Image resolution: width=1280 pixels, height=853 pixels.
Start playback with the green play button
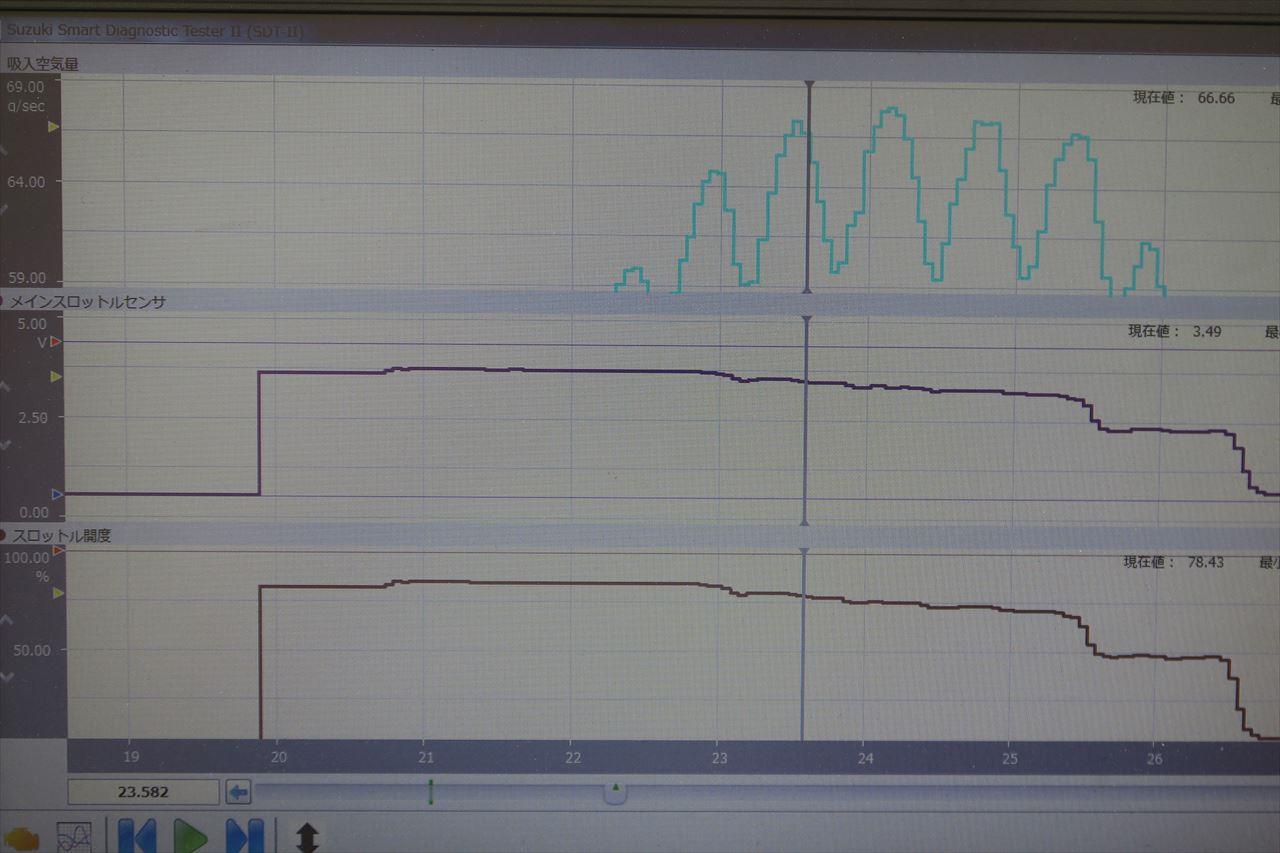tap(190, 836)
